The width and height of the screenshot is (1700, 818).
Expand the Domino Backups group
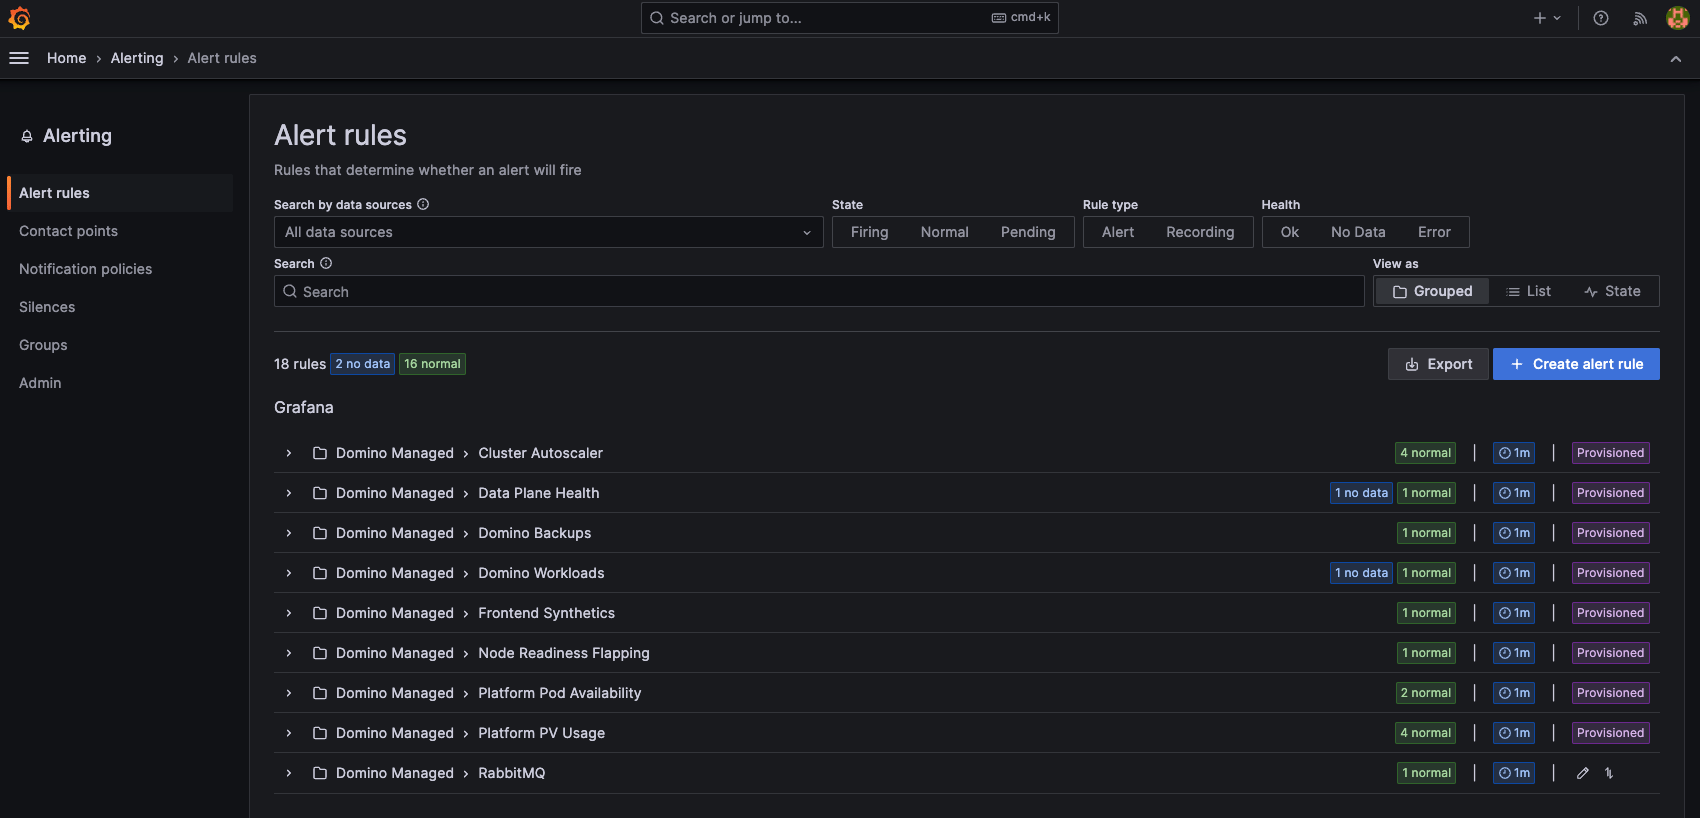(289, 533)
